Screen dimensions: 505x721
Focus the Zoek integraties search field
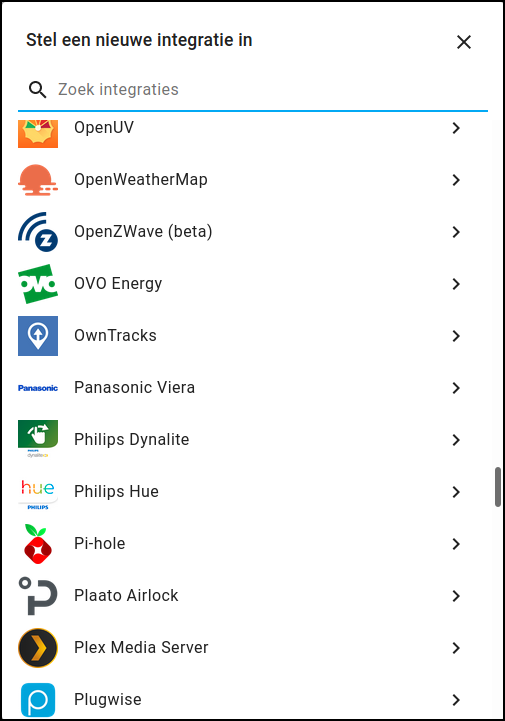pos(252,89)
